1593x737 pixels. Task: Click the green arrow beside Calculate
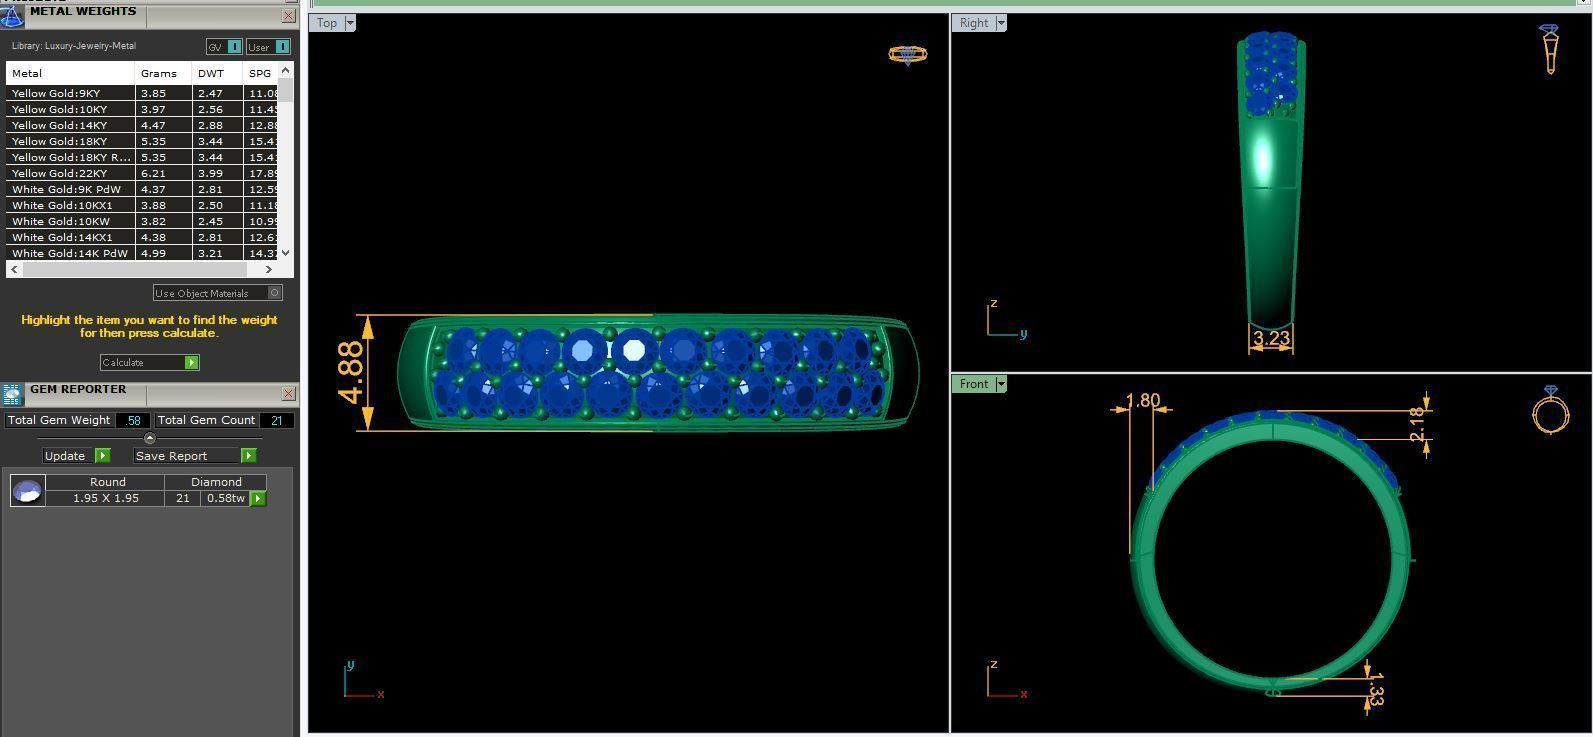pyautogui.click(x=192, y=362)
